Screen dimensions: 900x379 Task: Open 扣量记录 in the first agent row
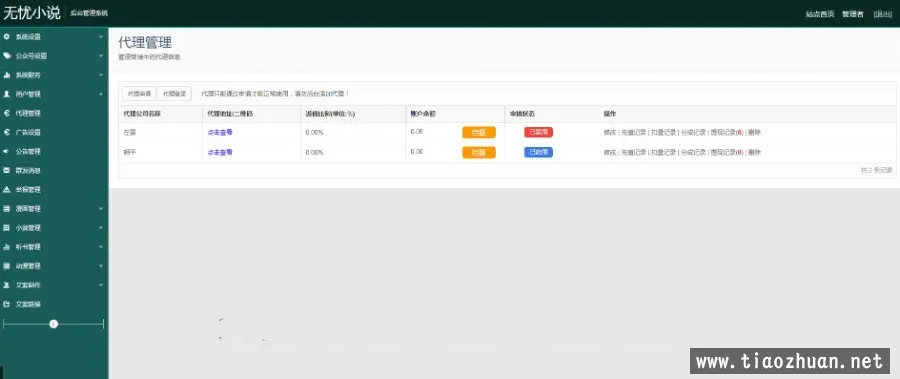point(664,133)
